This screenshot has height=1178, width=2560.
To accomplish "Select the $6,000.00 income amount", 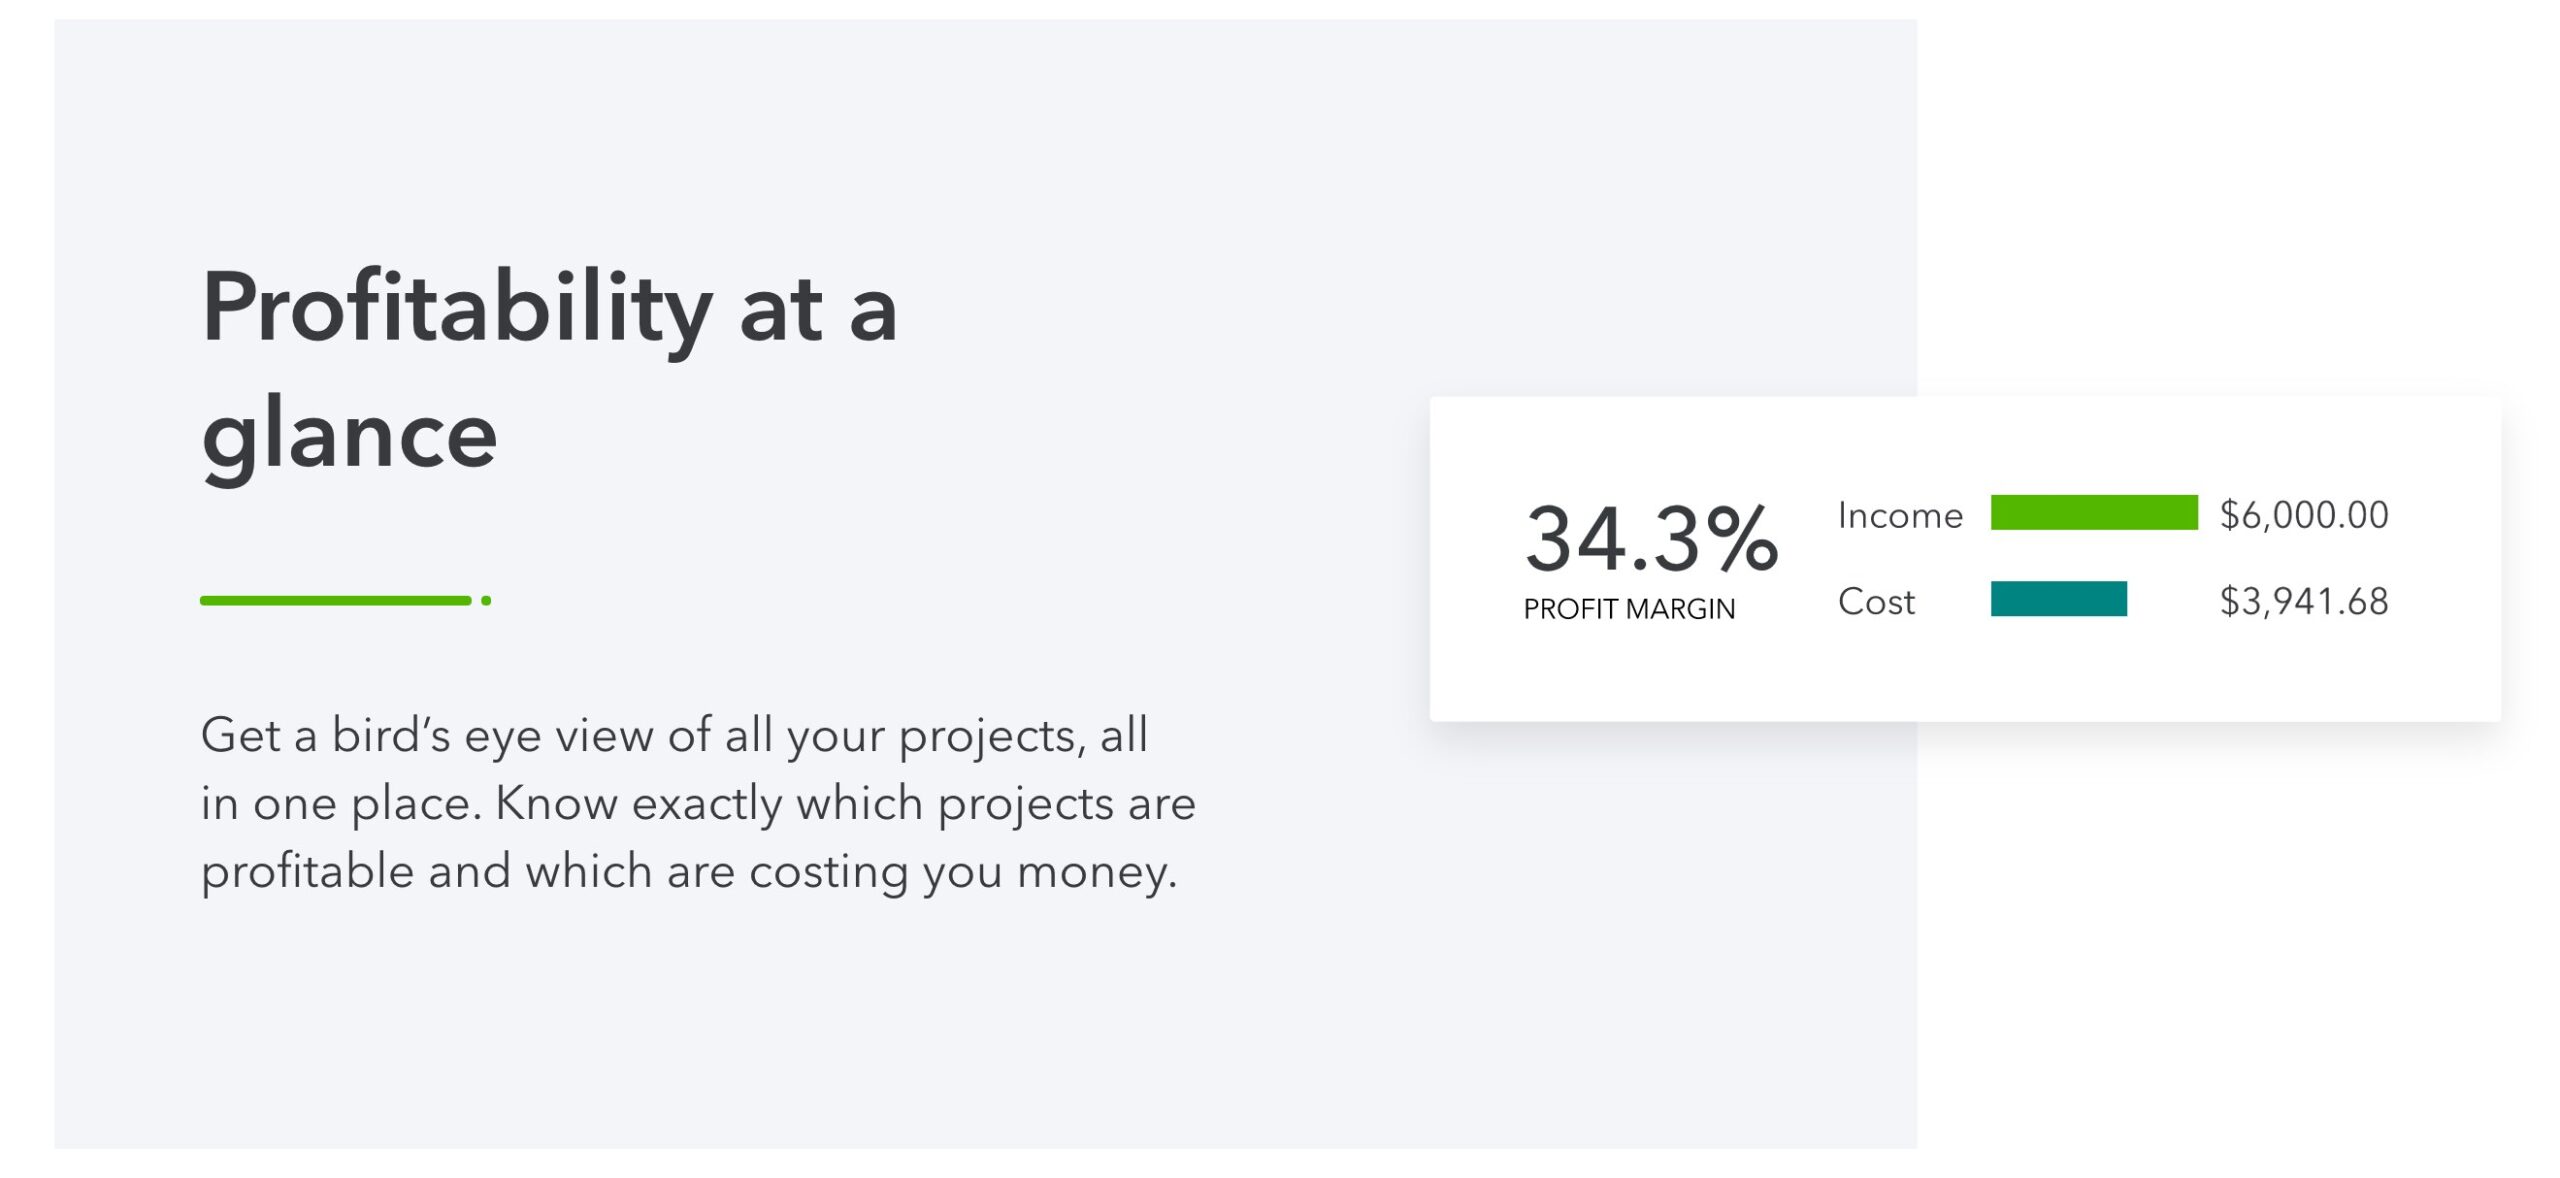I will pos(2303,515).
